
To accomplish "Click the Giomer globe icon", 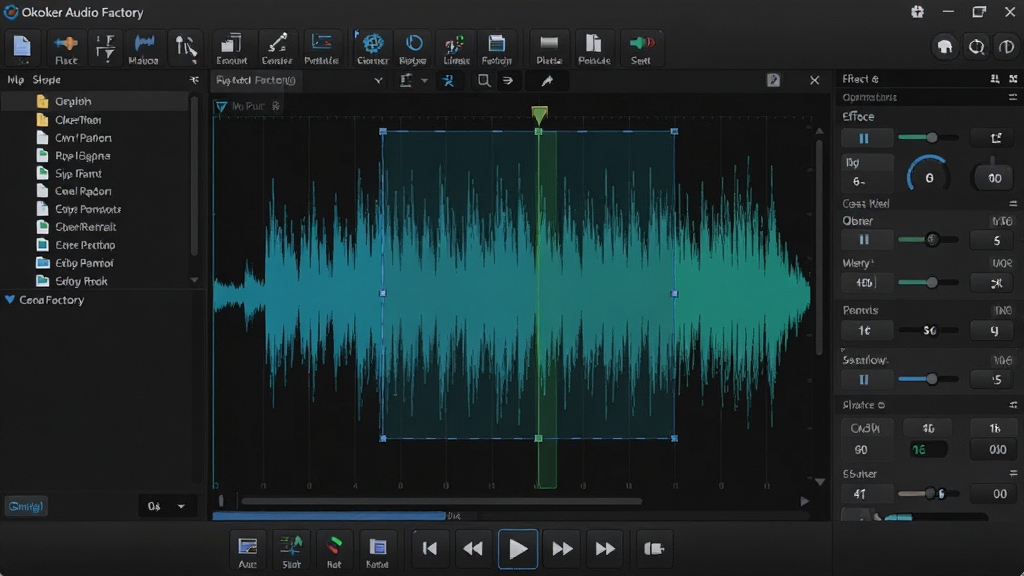I will [372, 49].
